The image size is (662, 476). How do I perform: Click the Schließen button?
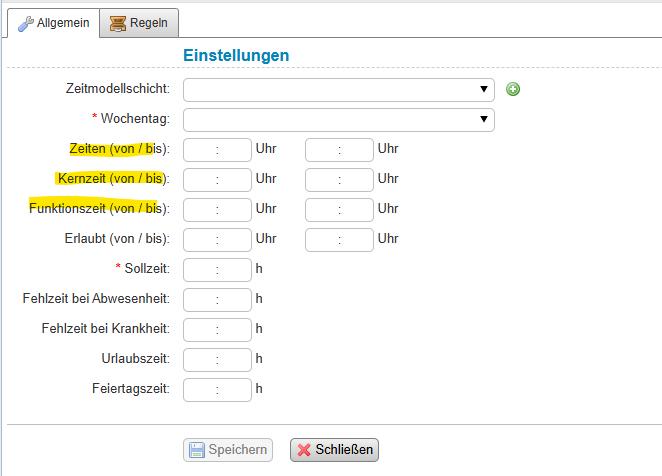(x=334, y=450)
